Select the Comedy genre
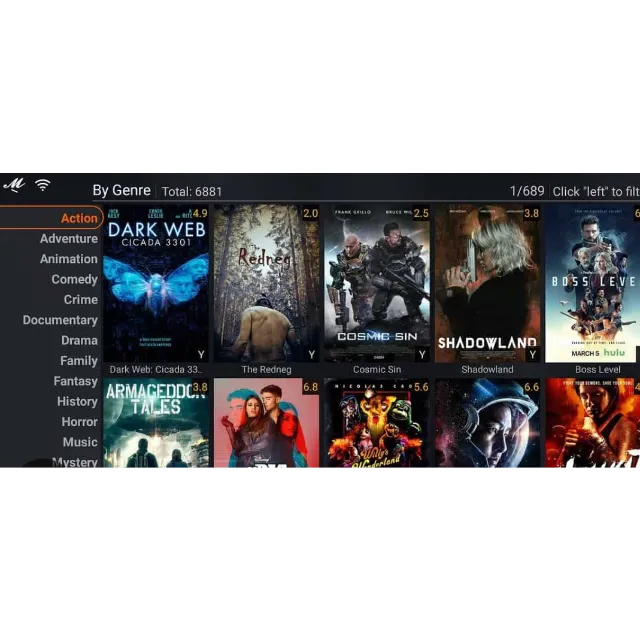640x640 pixels. (75, 279)
